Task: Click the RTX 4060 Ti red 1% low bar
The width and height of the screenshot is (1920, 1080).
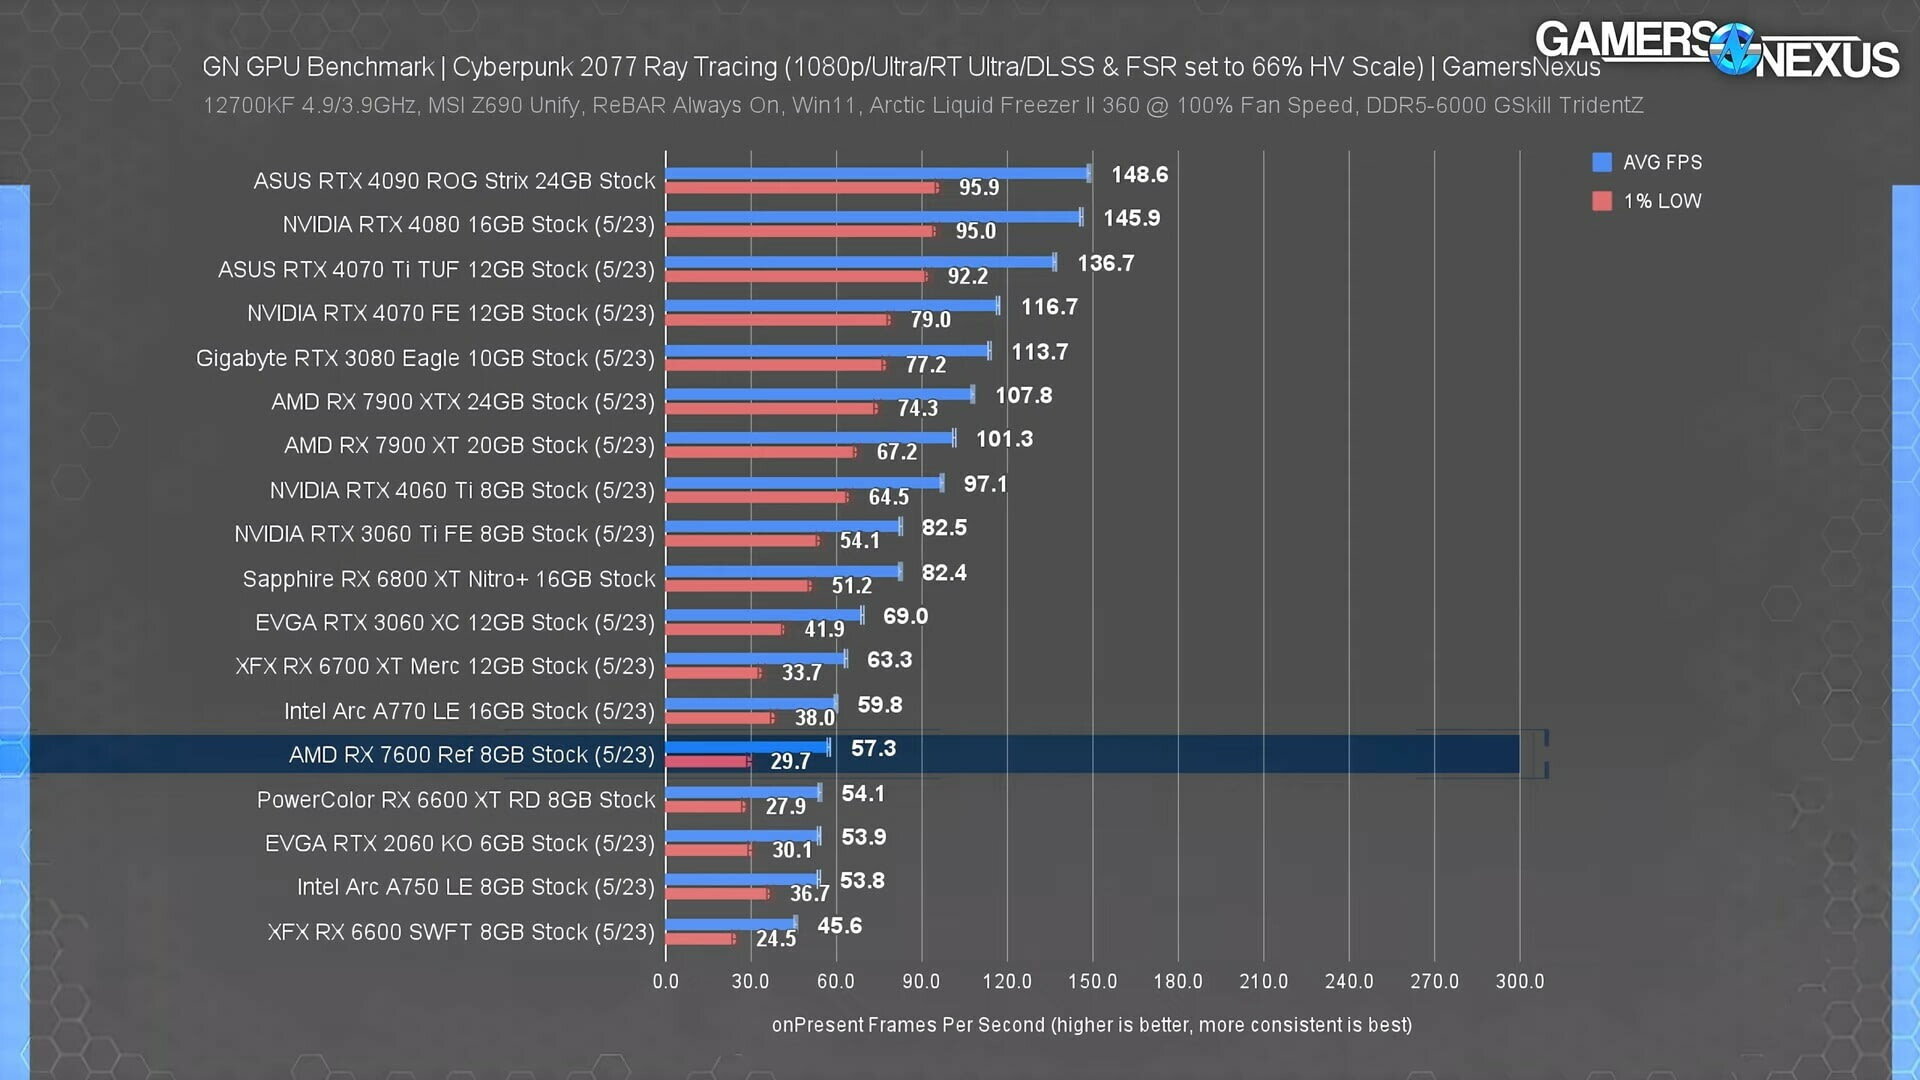Action: [x=756, y=497]
